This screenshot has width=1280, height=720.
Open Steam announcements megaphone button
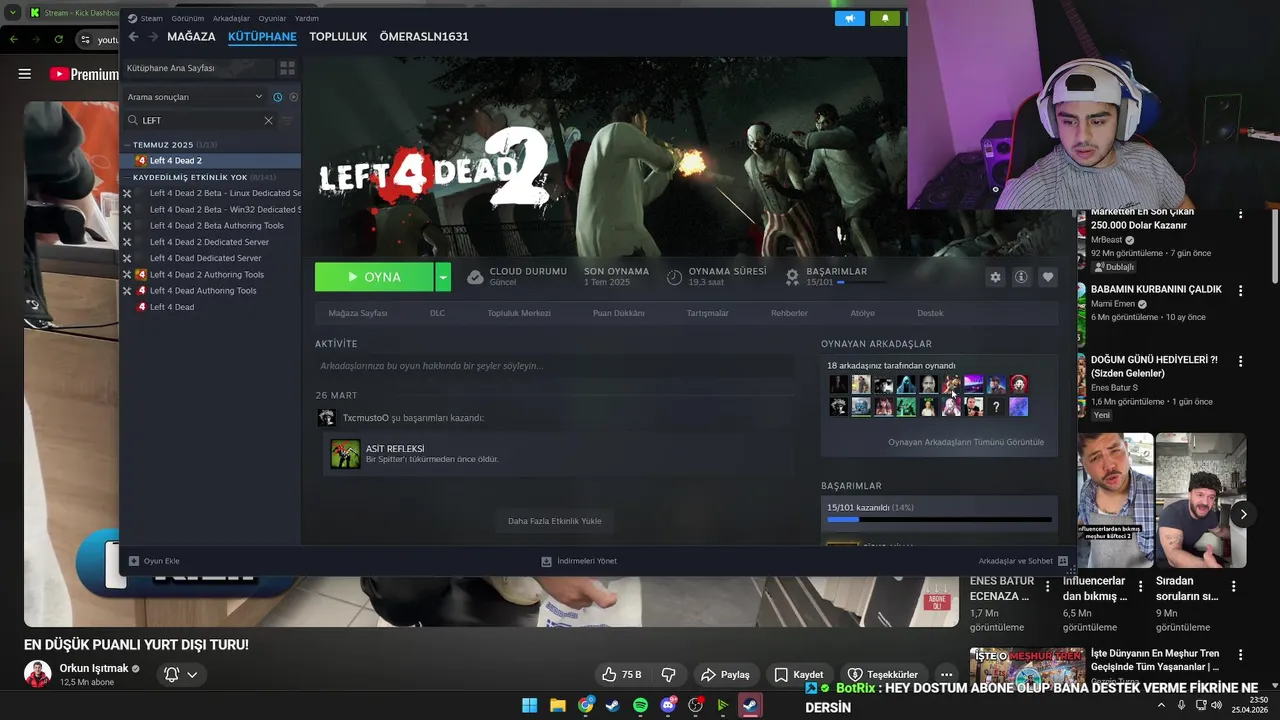pos(849,18)
